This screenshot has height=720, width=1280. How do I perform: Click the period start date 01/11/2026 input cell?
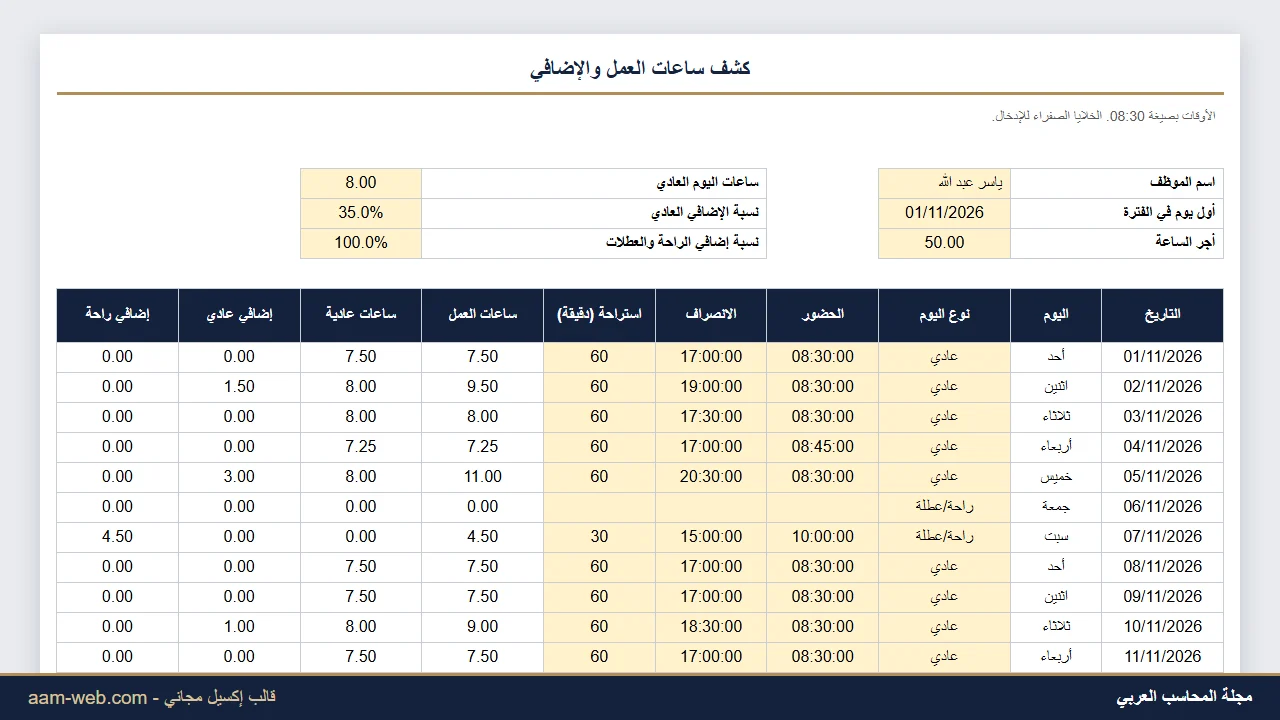(x=945, y=213)
